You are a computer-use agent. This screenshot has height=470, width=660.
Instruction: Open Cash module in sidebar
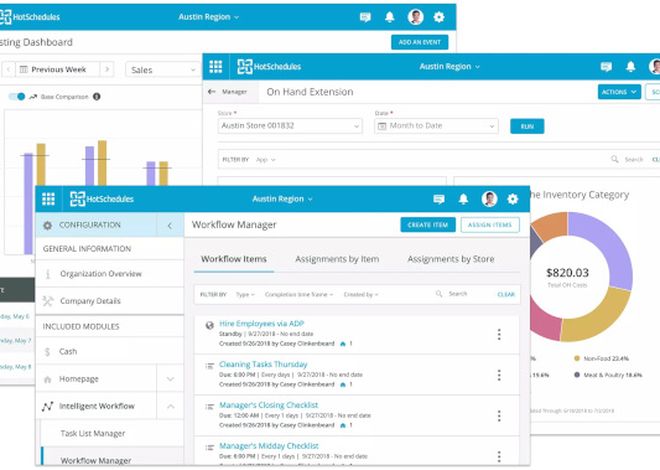click(109, 352)
